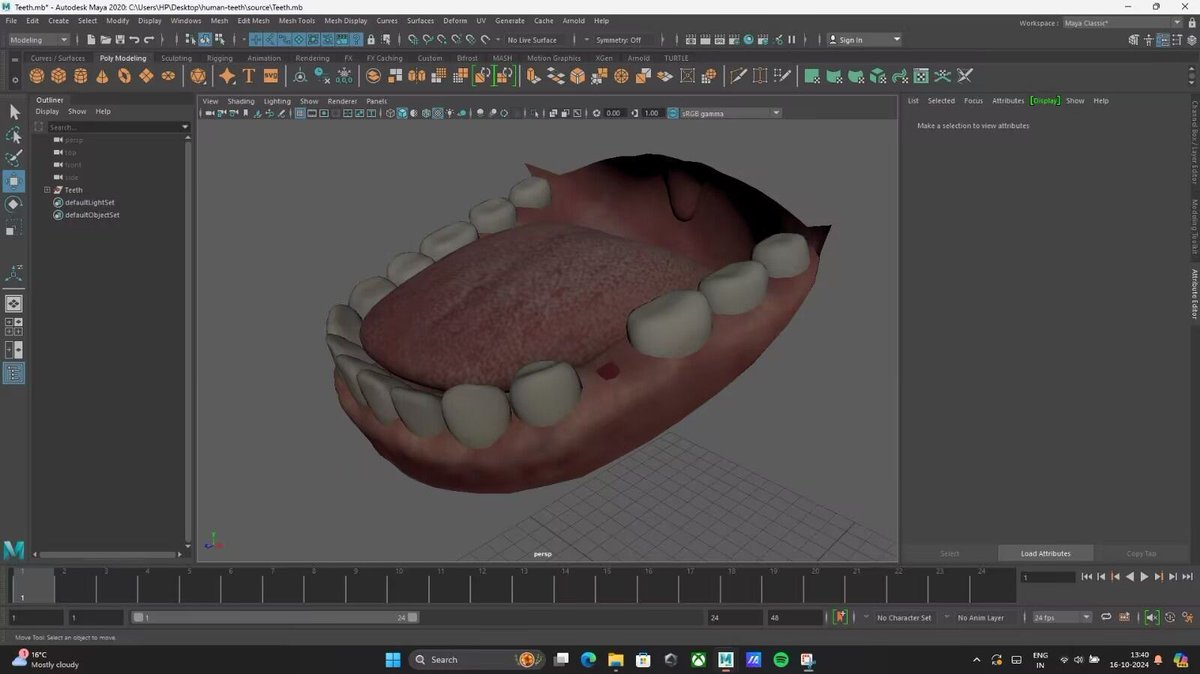Select the Polygon Cube shelf icon
The image size is (1200, 674).
(59, 76)
